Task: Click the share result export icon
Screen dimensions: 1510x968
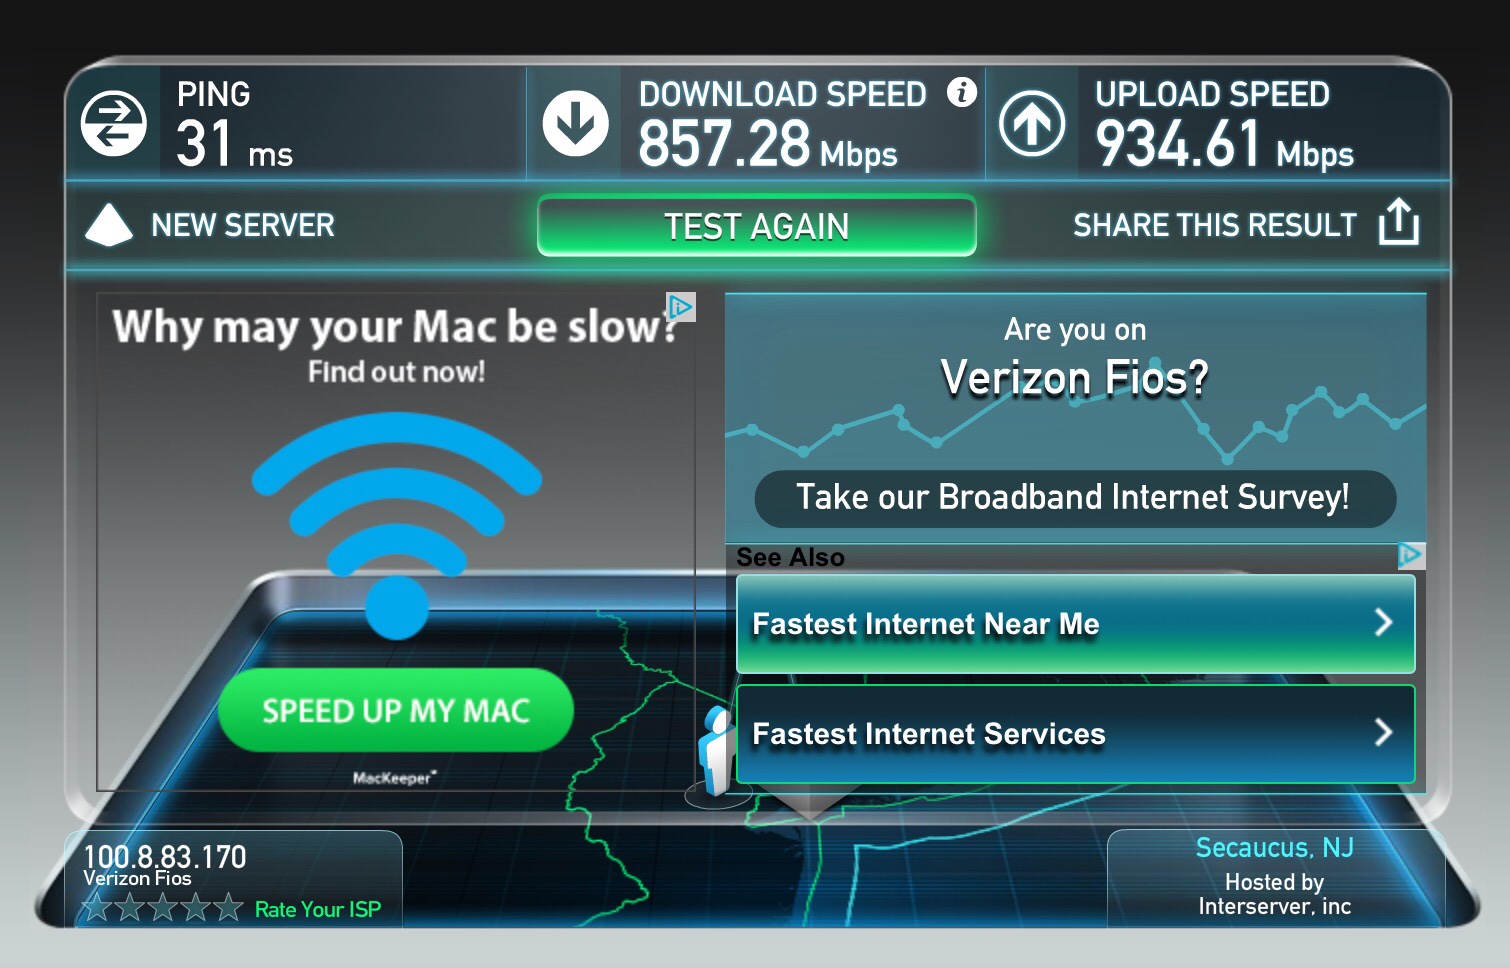Action: click(x=1398, y=222)
